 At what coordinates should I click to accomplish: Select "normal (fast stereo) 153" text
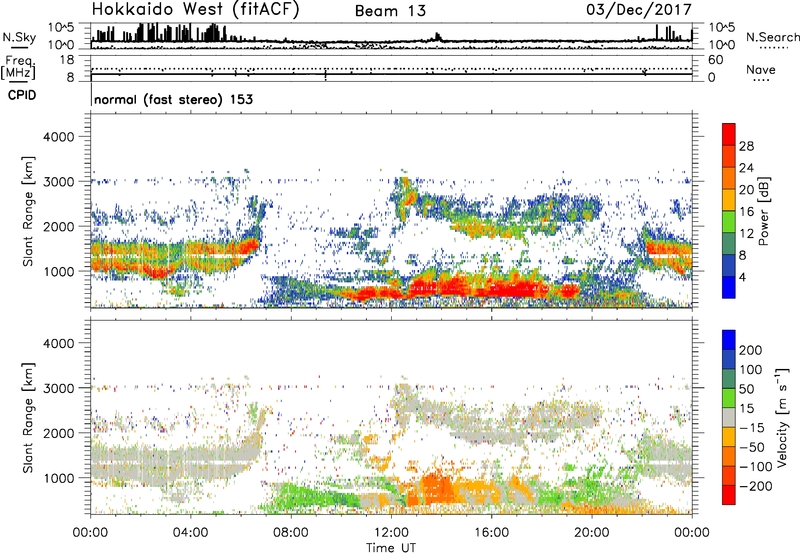173,99
